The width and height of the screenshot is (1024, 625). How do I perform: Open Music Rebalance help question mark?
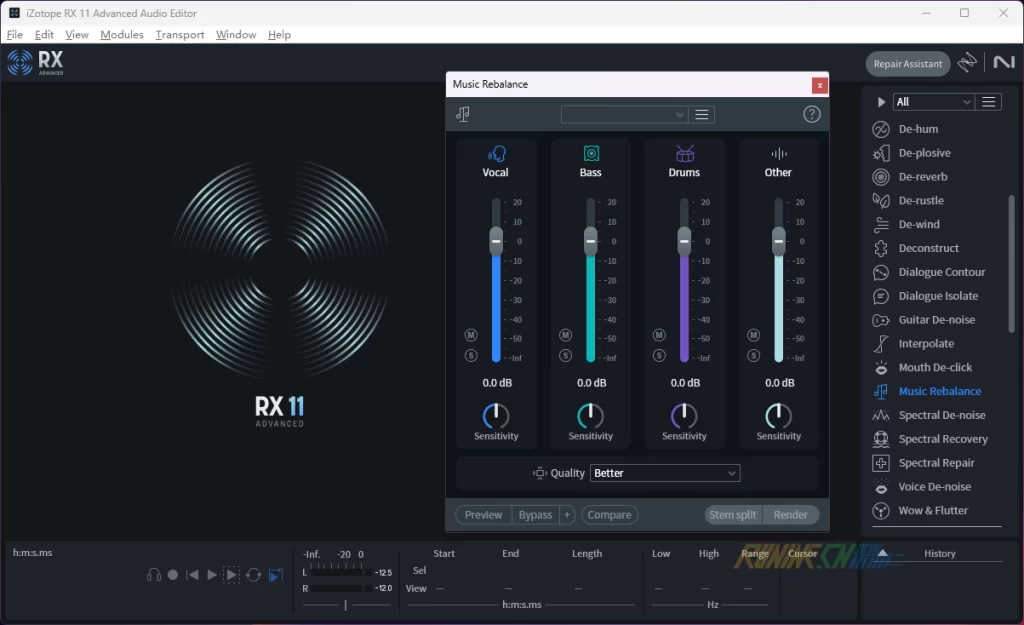click(x=811, y=114)
